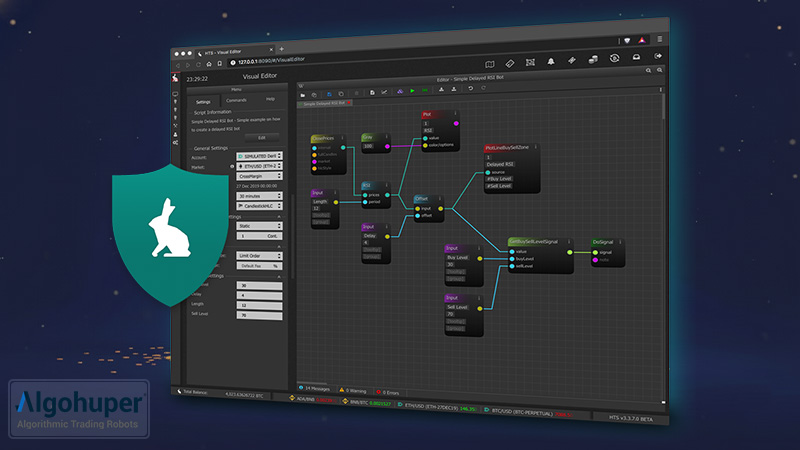Open the Limit Order type dropdown
800x450 pixels.
(258, 255)
